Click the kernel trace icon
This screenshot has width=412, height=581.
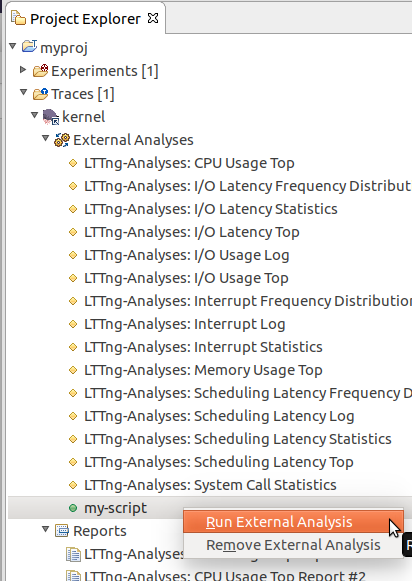tap(51, 117)
